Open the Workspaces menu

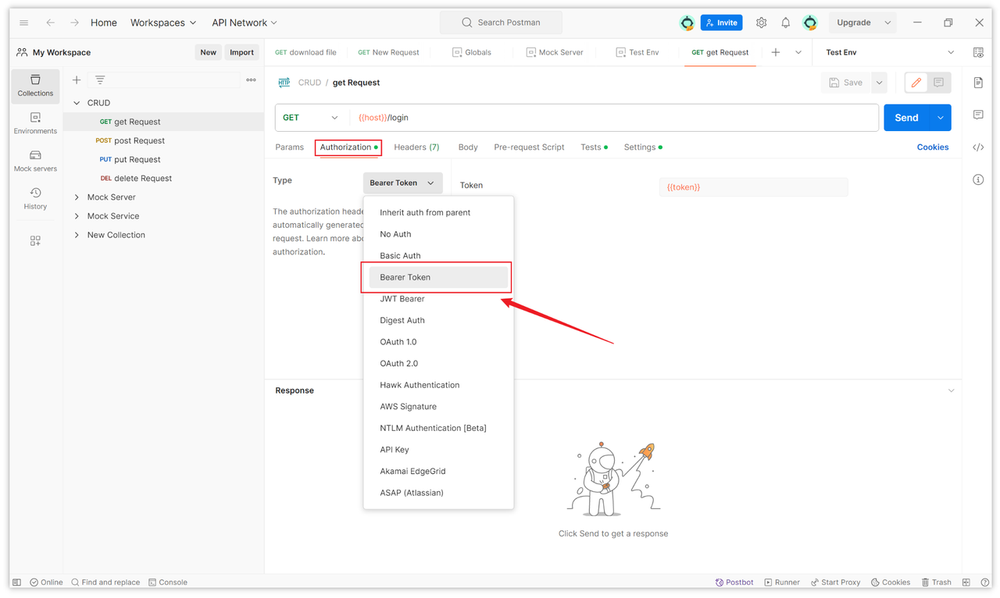(x=162, y=22)
